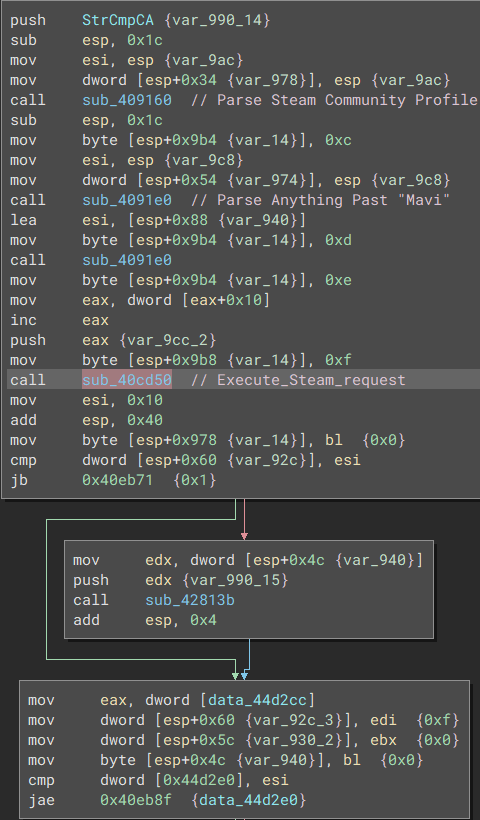Click first sub_4091e0 call with Mavi comment

127,200
